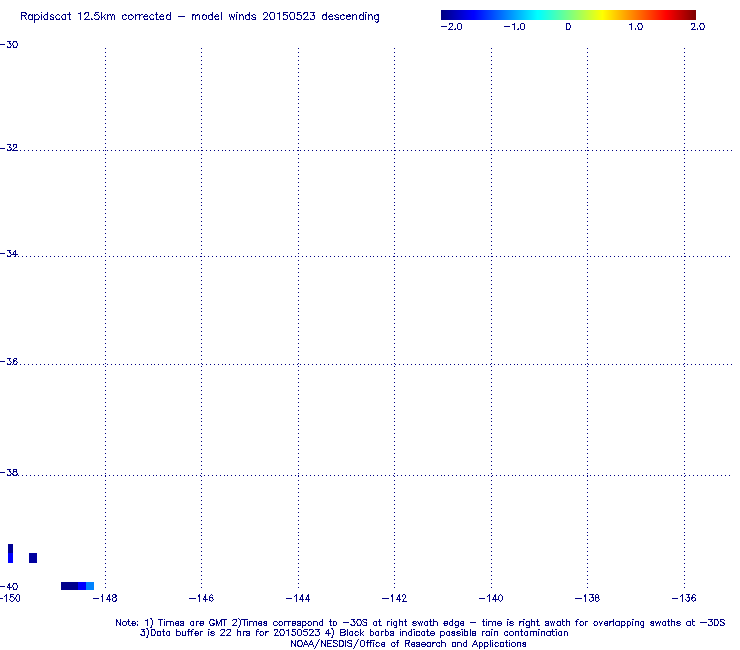740x650 pixels.
Task: Click the -138 longitude axis label
Action: (587, 599)
